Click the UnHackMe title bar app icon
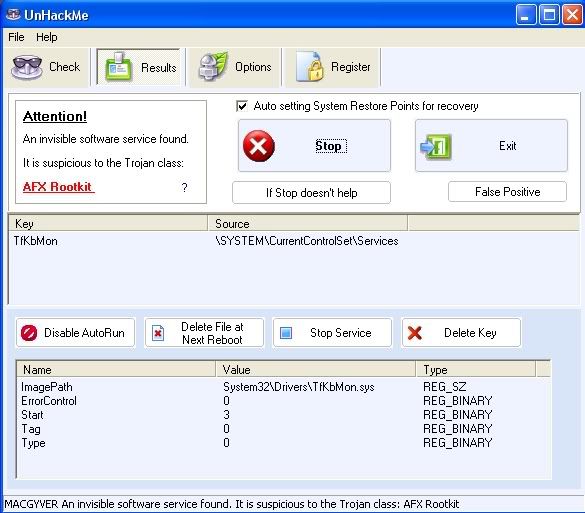This screenshot has width=585, height=513. (x=13, y=15)
